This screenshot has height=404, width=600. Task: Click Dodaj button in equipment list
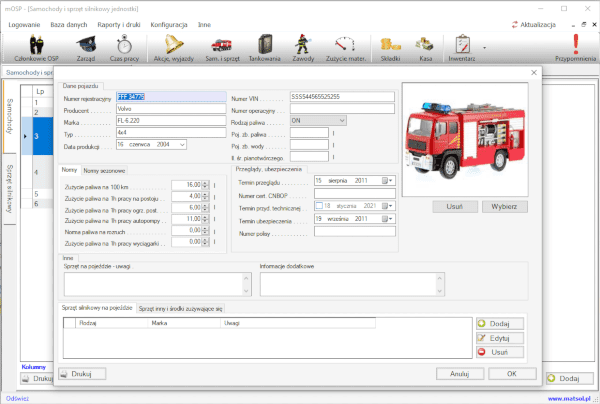(x=500, y=324)
